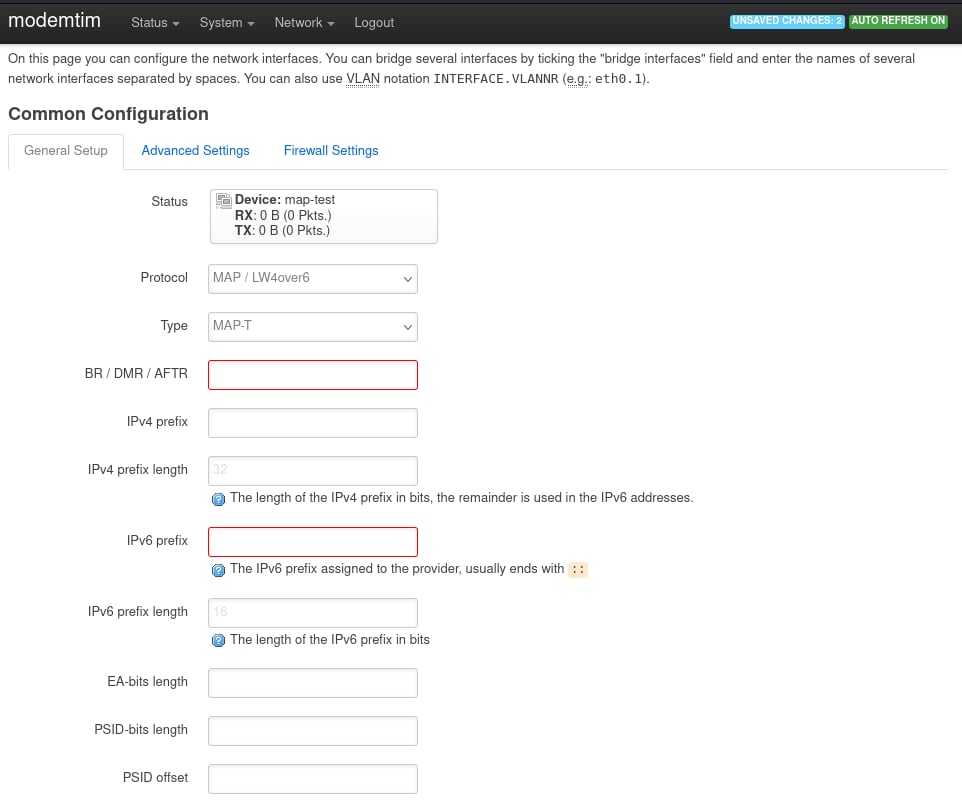The image size is (962, 808).
Task: Open the Network menu
Action: point(304,23)
